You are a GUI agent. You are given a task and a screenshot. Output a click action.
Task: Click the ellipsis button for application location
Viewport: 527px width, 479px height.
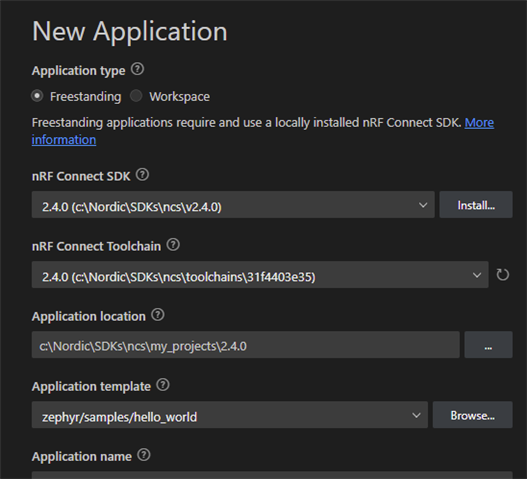click(488, 345)
